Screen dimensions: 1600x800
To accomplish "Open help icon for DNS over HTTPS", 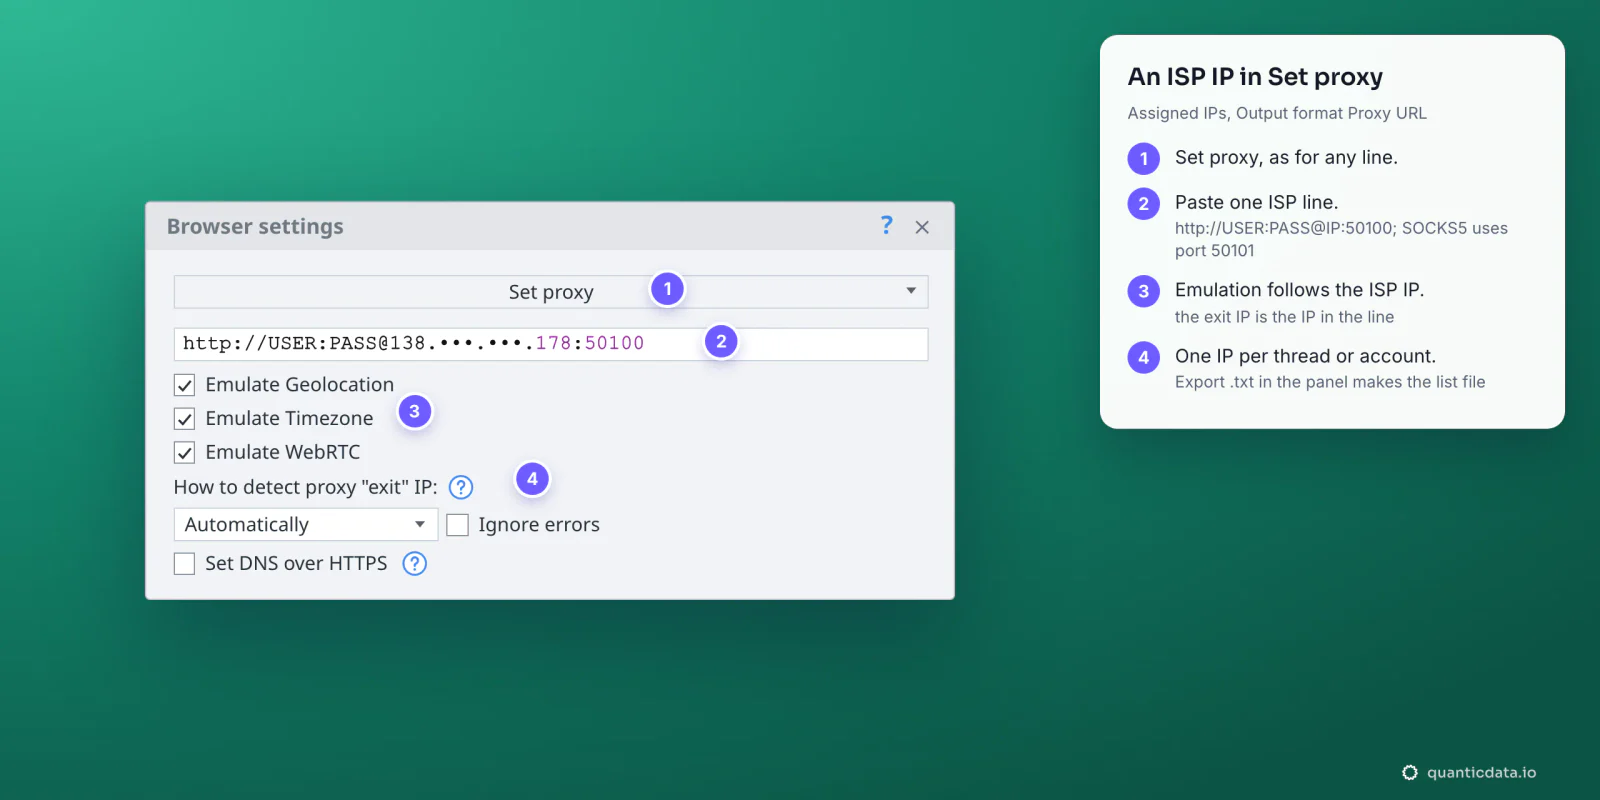I will [415, 564].
